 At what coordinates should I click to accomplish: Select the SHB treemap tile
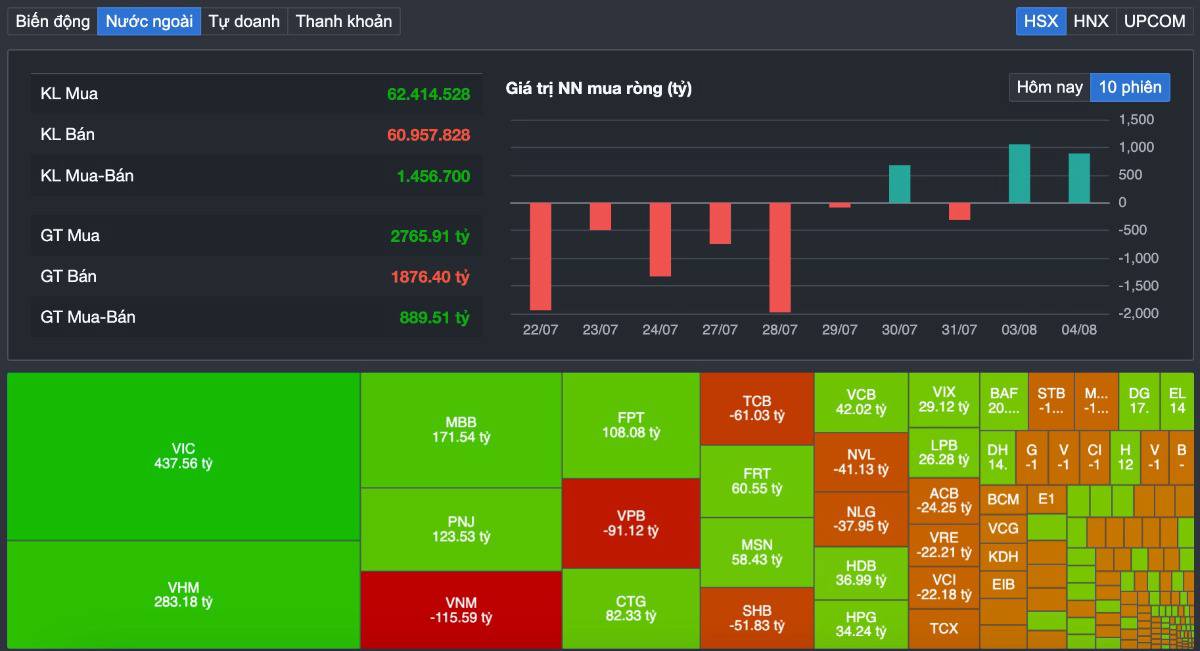pyautogui.click(x=757, y=619)
